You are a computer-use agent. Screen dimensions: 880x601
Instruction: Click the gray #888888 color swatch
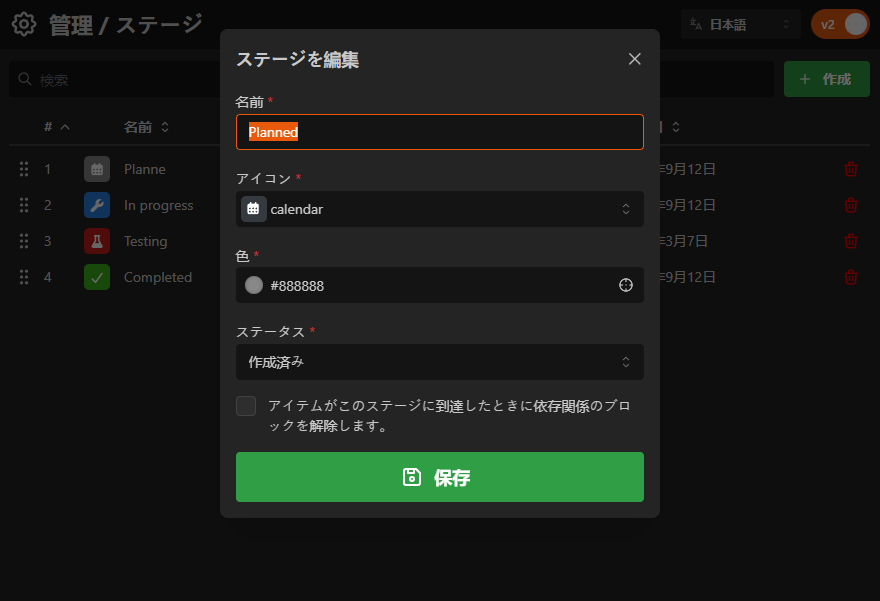tap(254, 285)
